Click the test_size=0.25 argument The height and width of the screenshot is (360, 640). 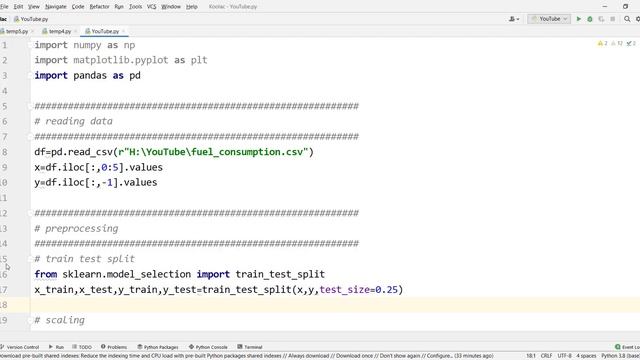[x=358, y=289]
